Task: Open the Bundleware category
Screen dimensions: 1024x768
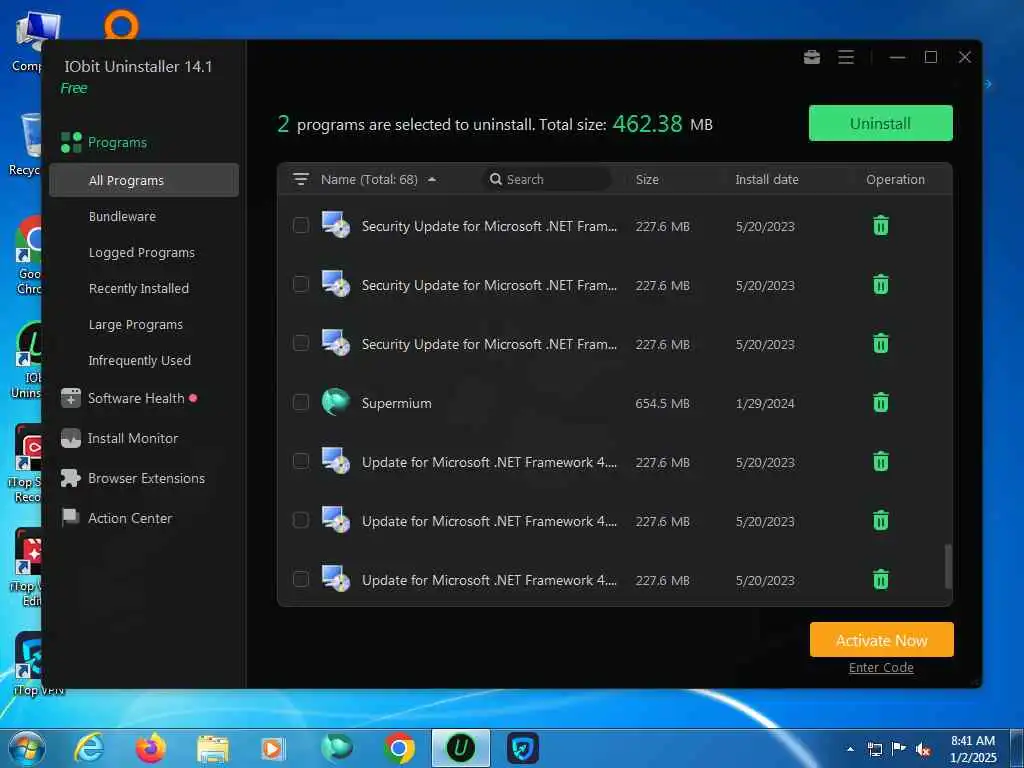Action: click(x=122, y=216)
